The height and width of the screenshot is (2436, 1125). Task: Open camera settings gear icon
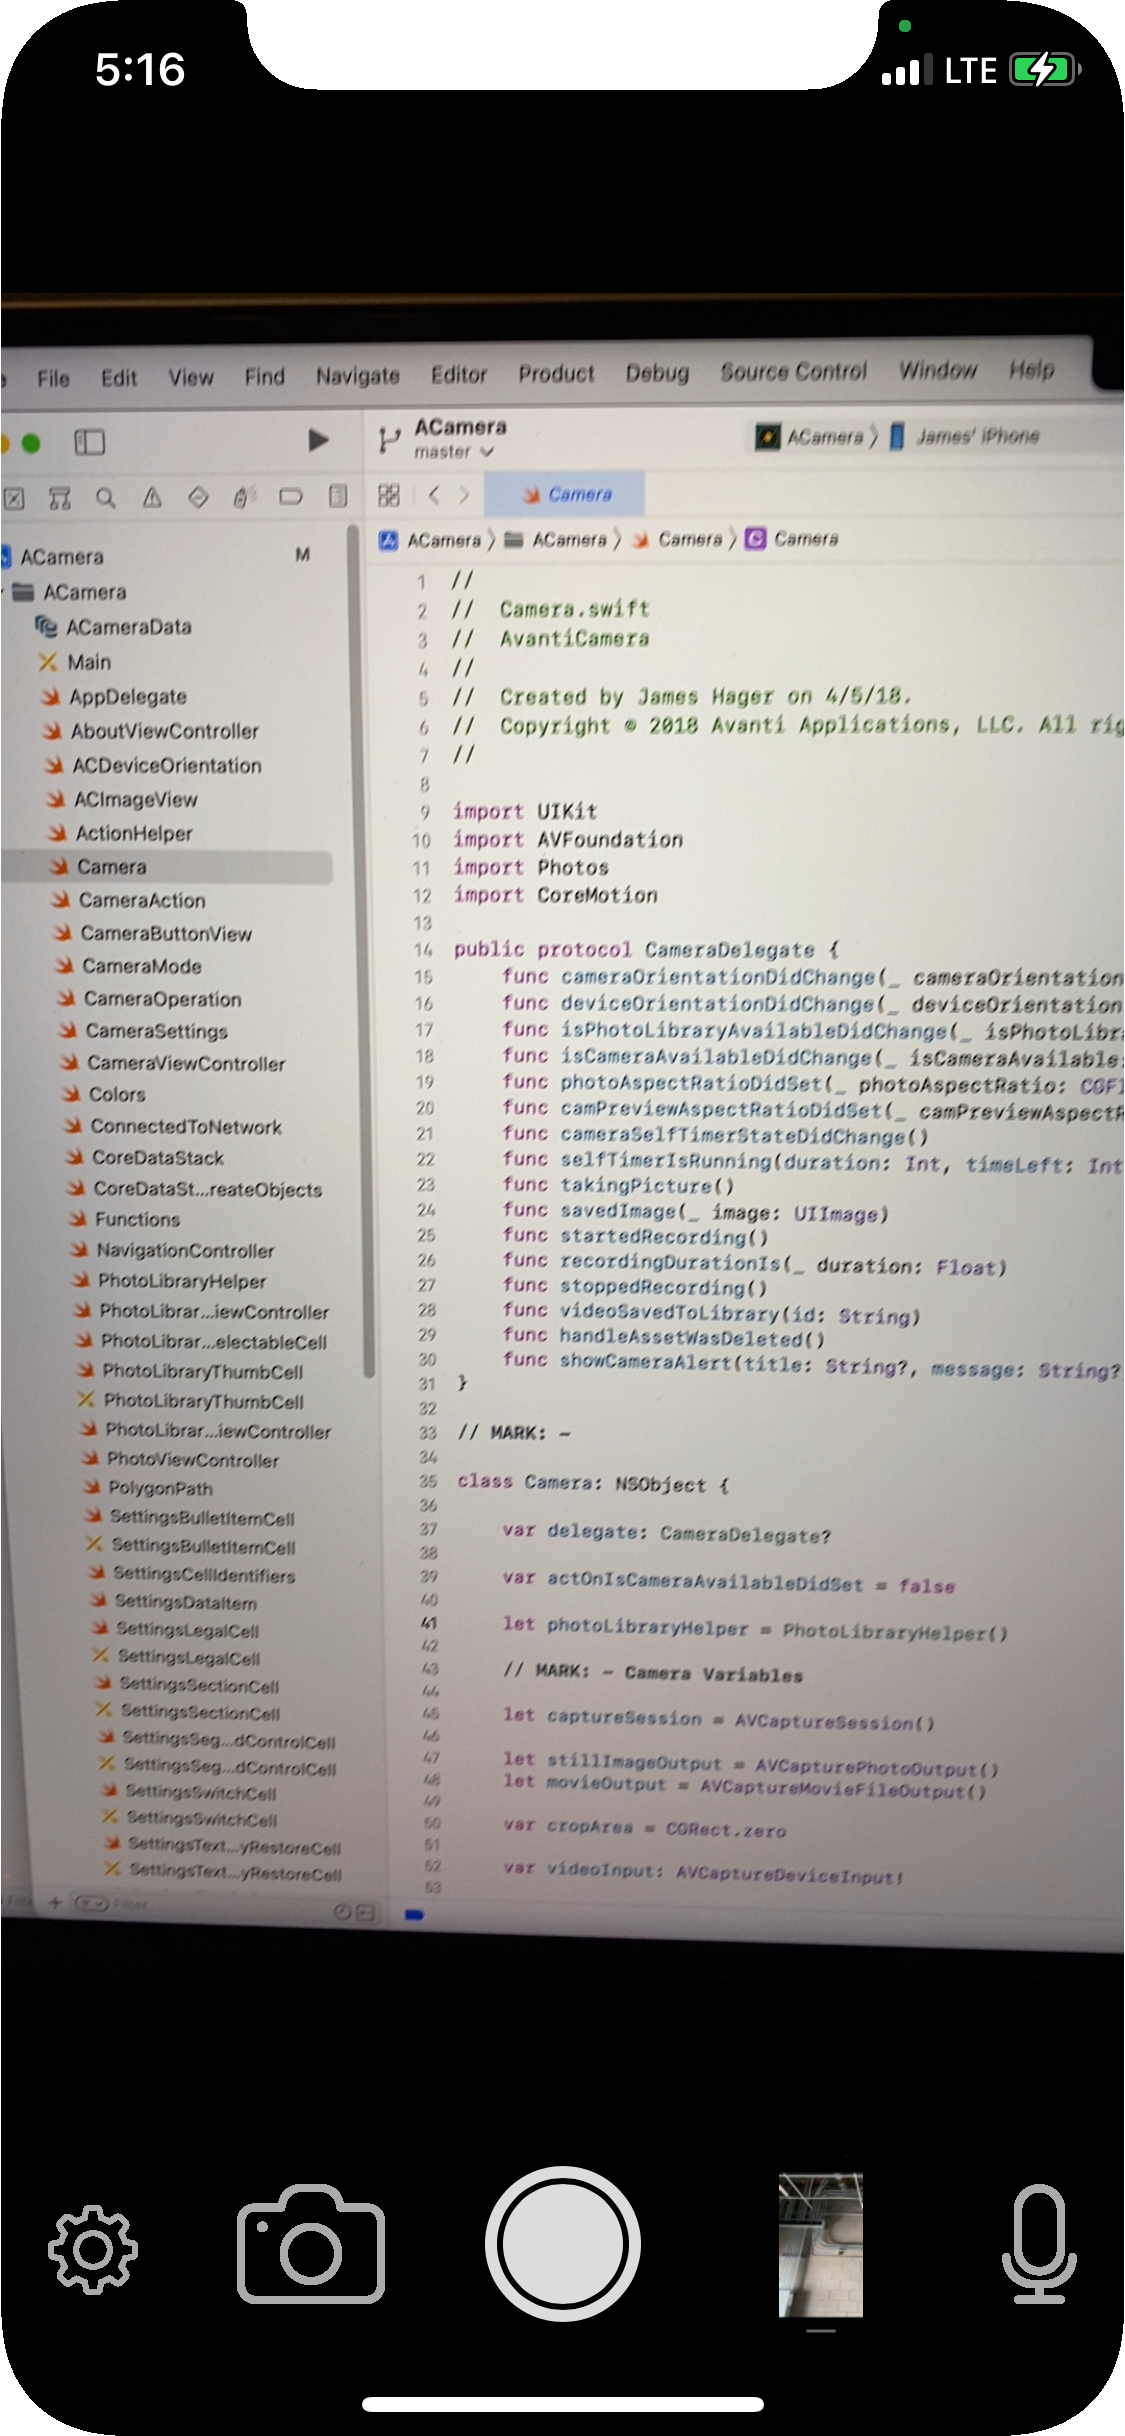click(x=92, y=2248)
